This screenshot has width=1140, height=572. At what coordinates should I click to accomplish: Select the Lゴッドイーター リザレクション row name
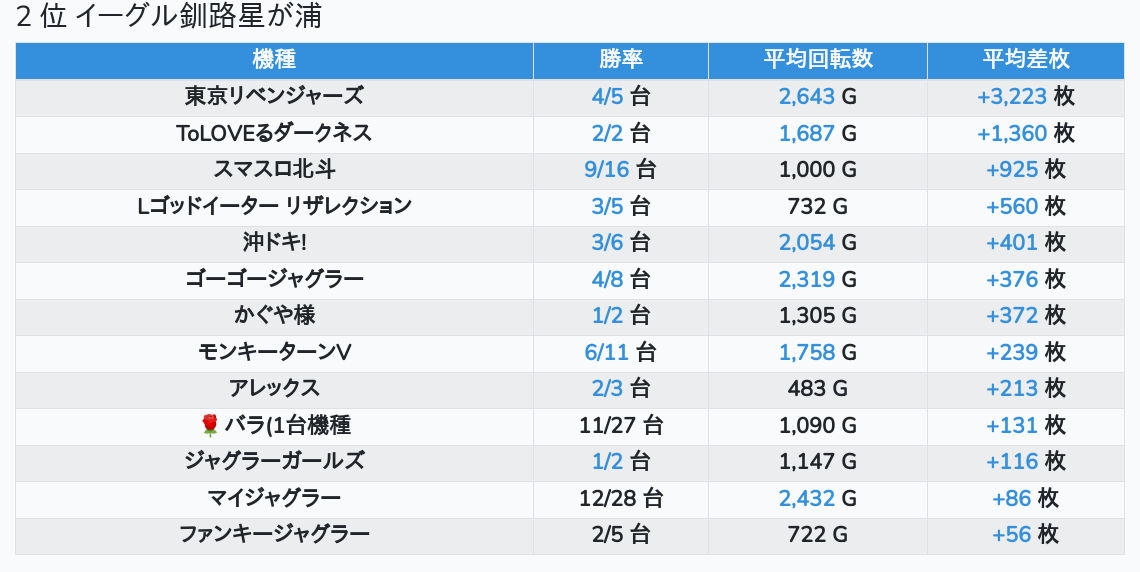tap(274, 207)
